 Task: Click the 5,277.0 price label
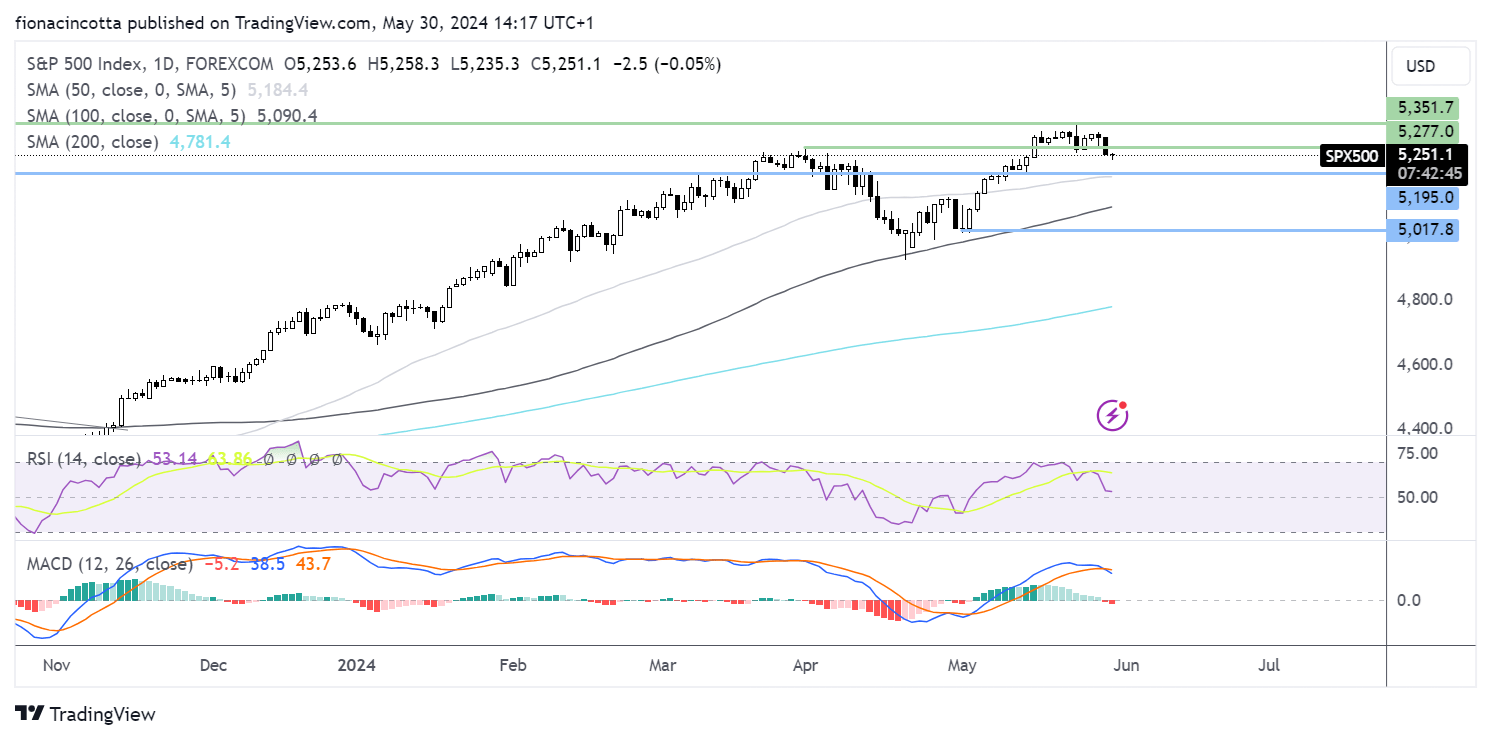(1422, 132)
